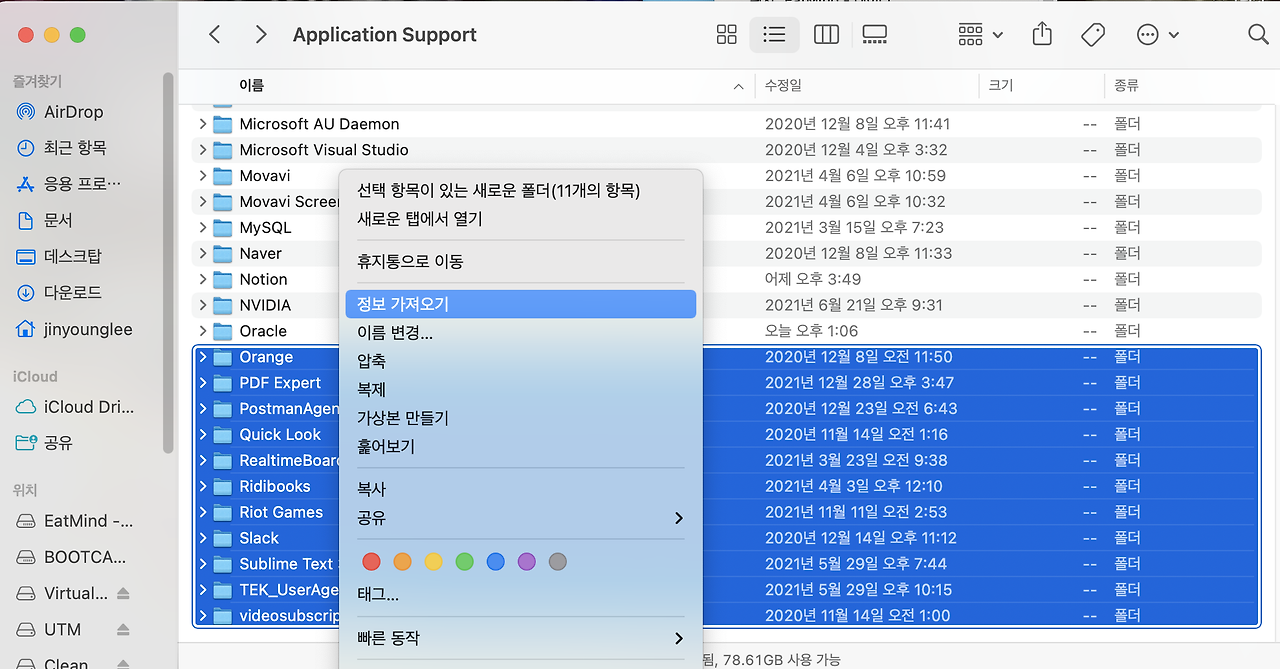Click the sidebar scrollbar

[x=169, y=265]
